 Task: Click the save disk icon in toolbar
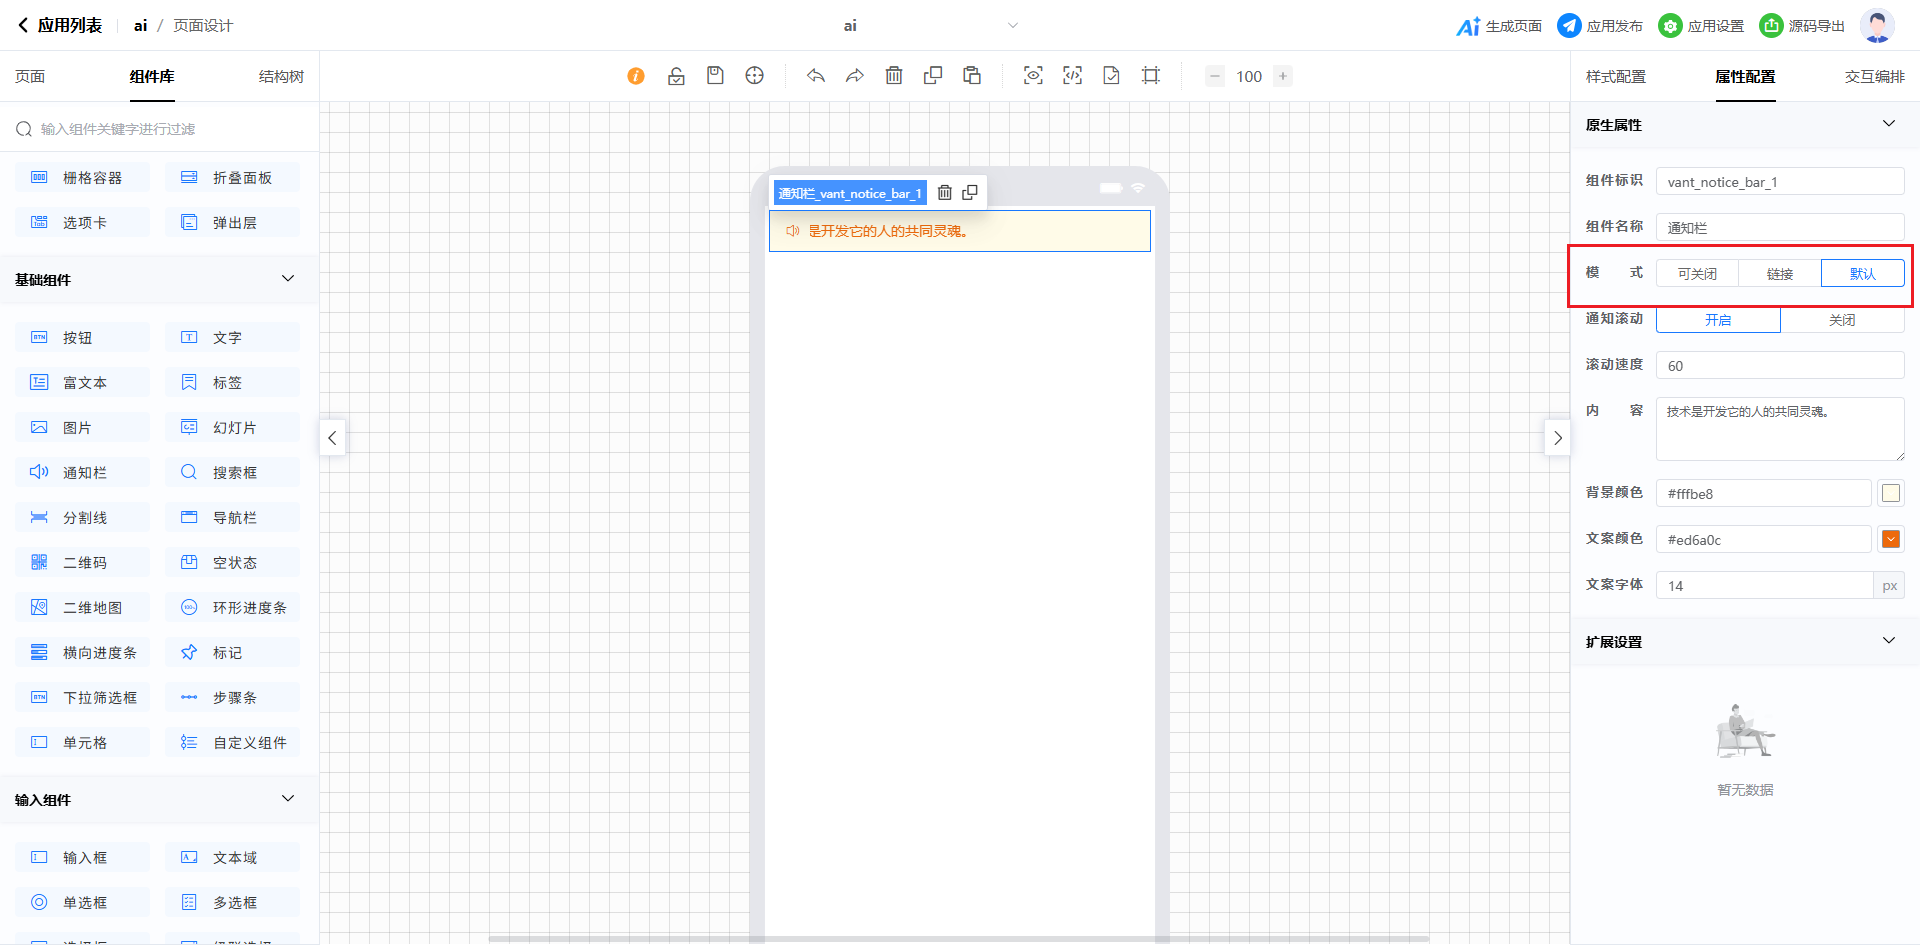tap(715, 76)
